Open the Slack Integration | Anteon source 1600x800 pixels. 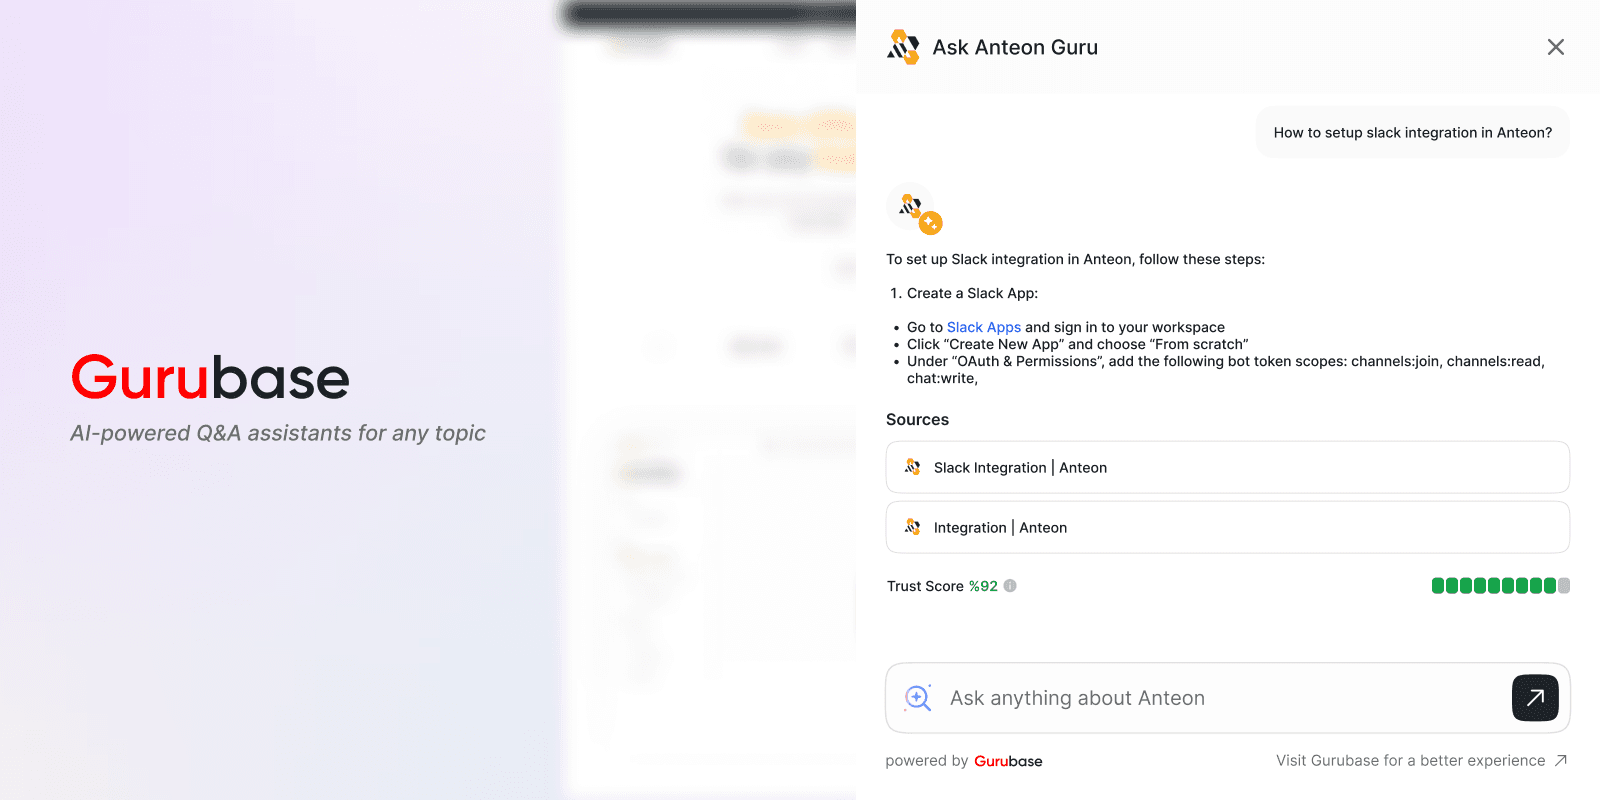click(1227, 467)
